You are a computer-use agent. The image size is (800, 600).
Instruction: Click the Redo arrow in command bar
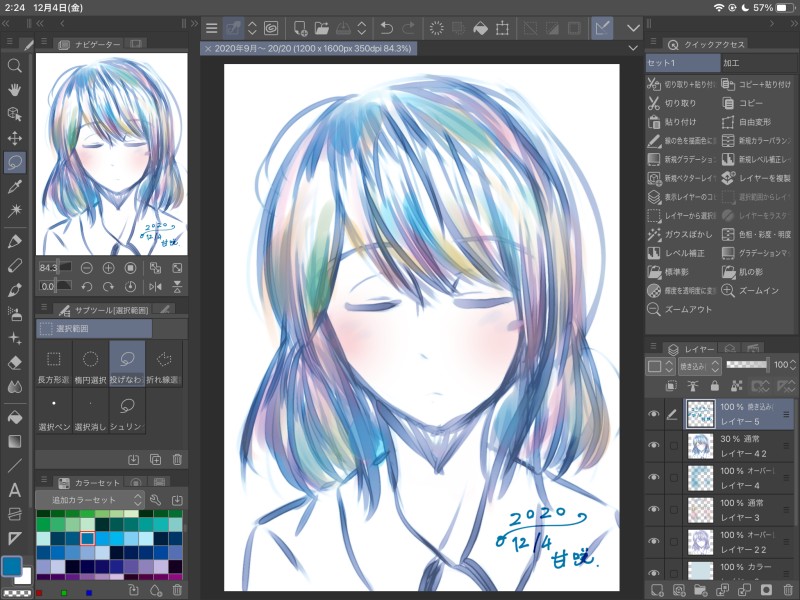tap(409, 28)
